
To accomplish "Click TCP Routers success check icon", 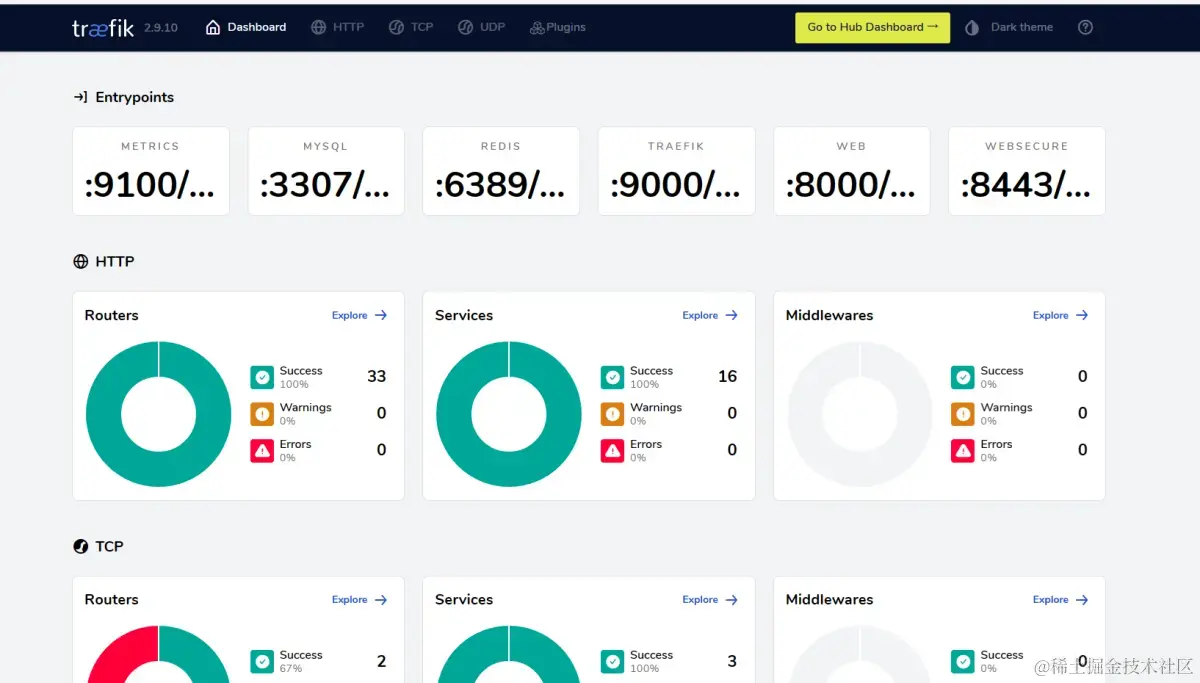I will (x=262, y=661).
